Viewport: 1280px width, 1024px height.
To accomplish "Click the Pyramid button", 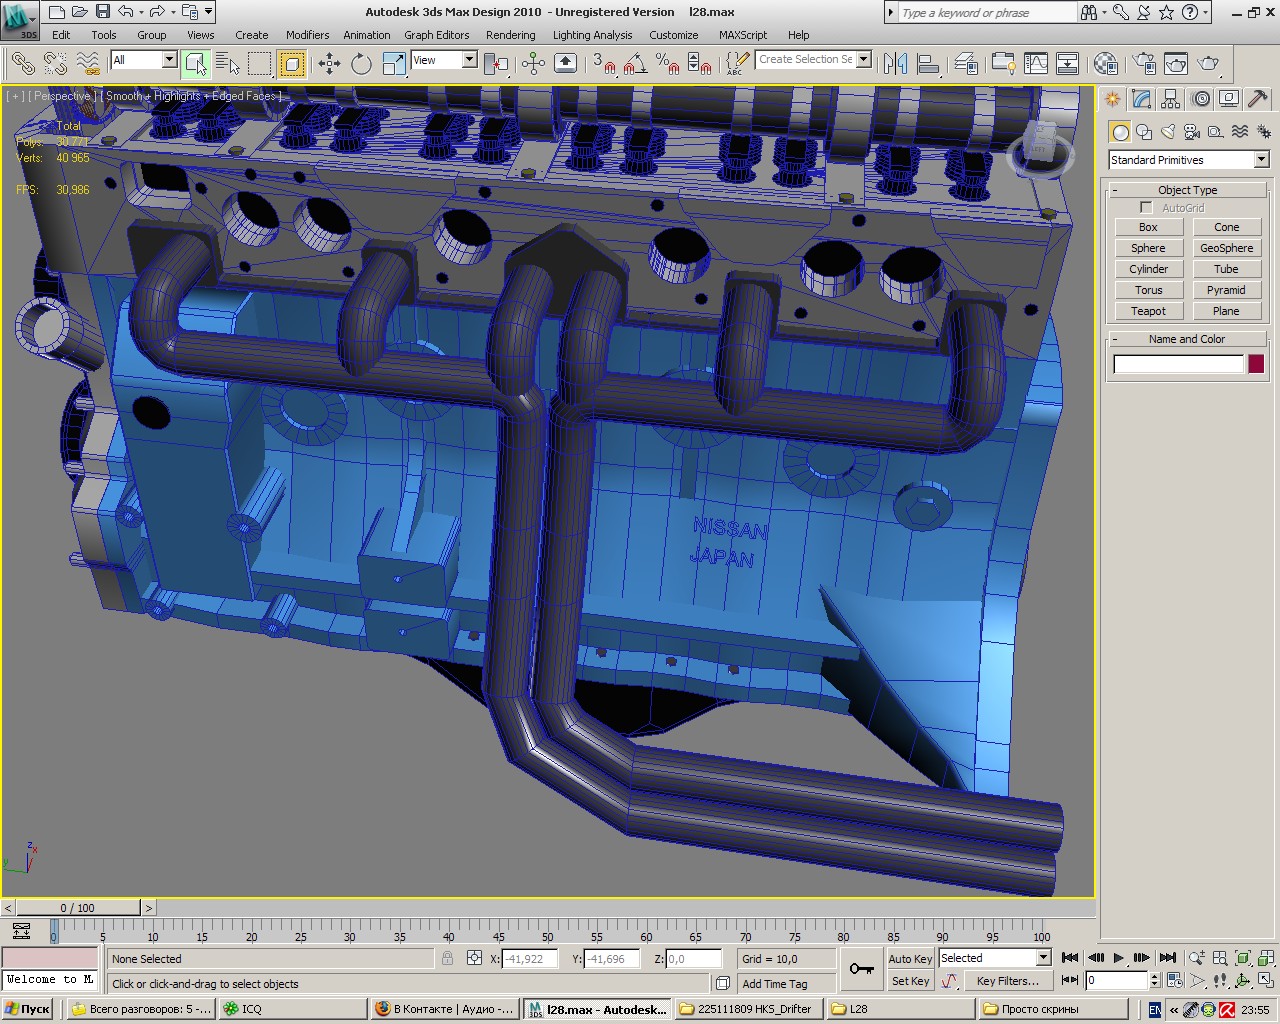I will click(1226, 290).
